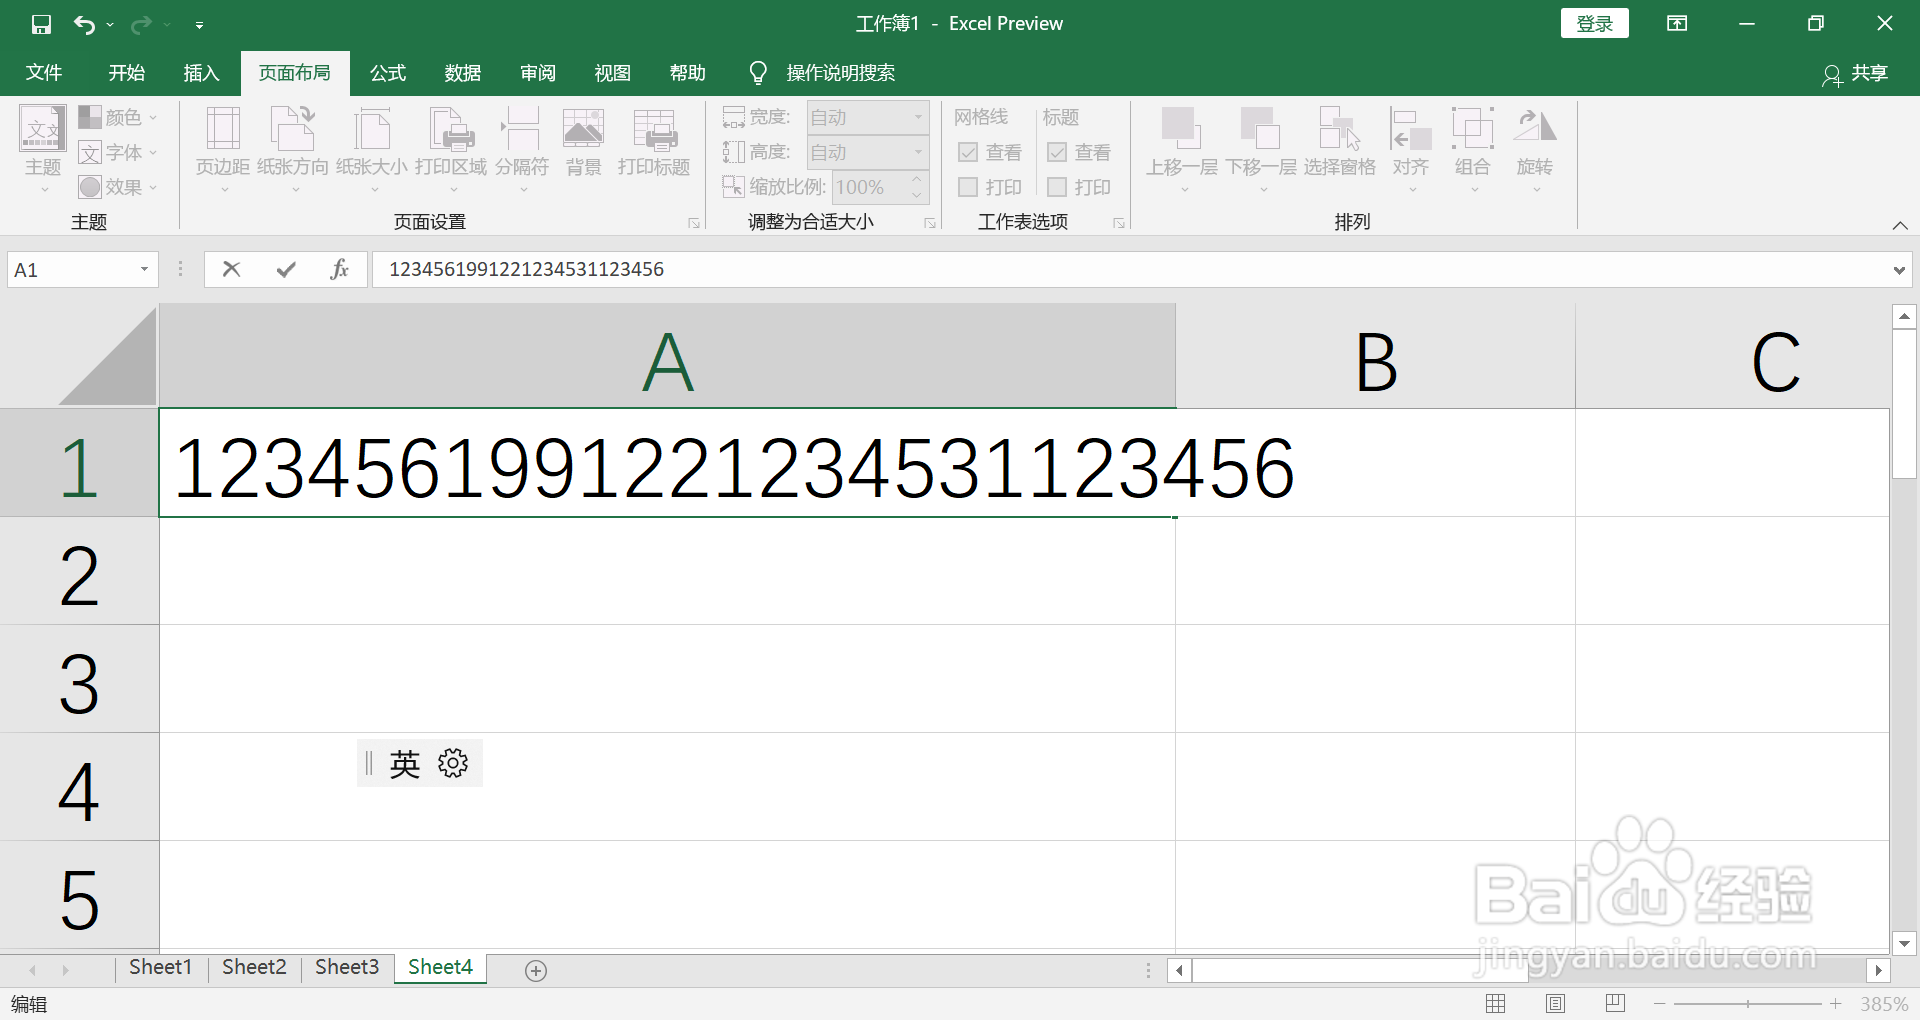Open Sheet Options dialog launcher
The height and width of the screenshot is (1020, 1920).
click(1119, 223)
